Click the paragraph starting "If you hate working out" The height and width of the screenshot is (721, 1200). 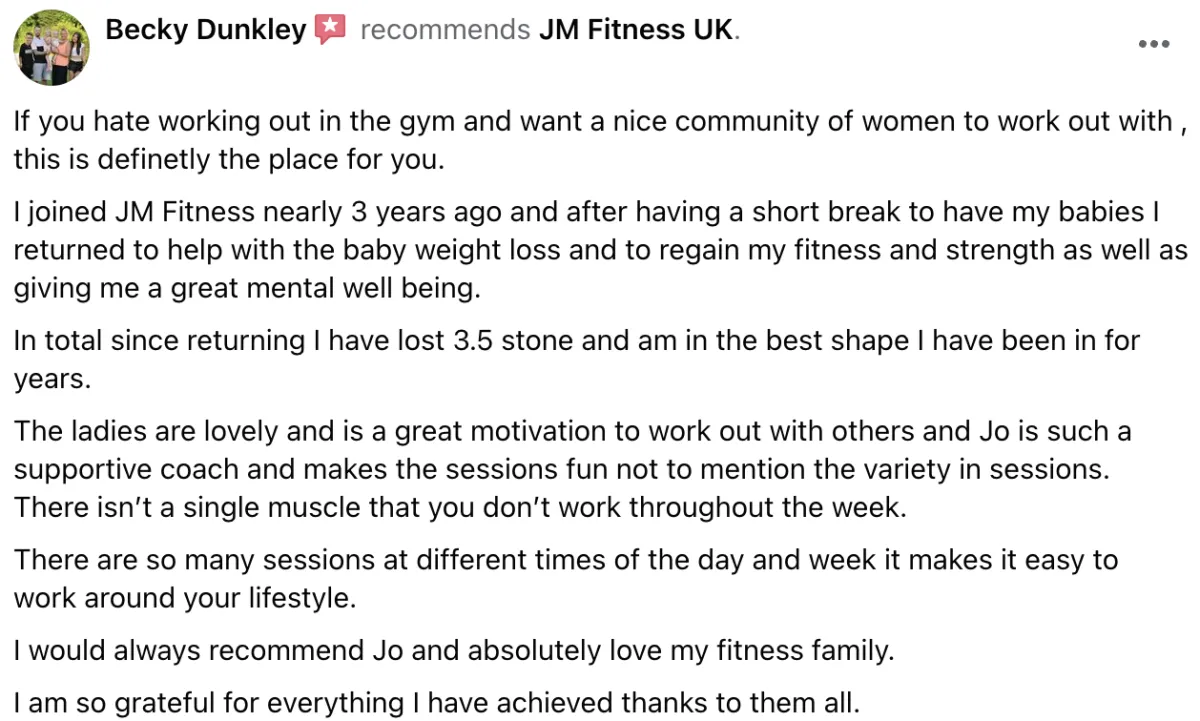click(600, 140)
